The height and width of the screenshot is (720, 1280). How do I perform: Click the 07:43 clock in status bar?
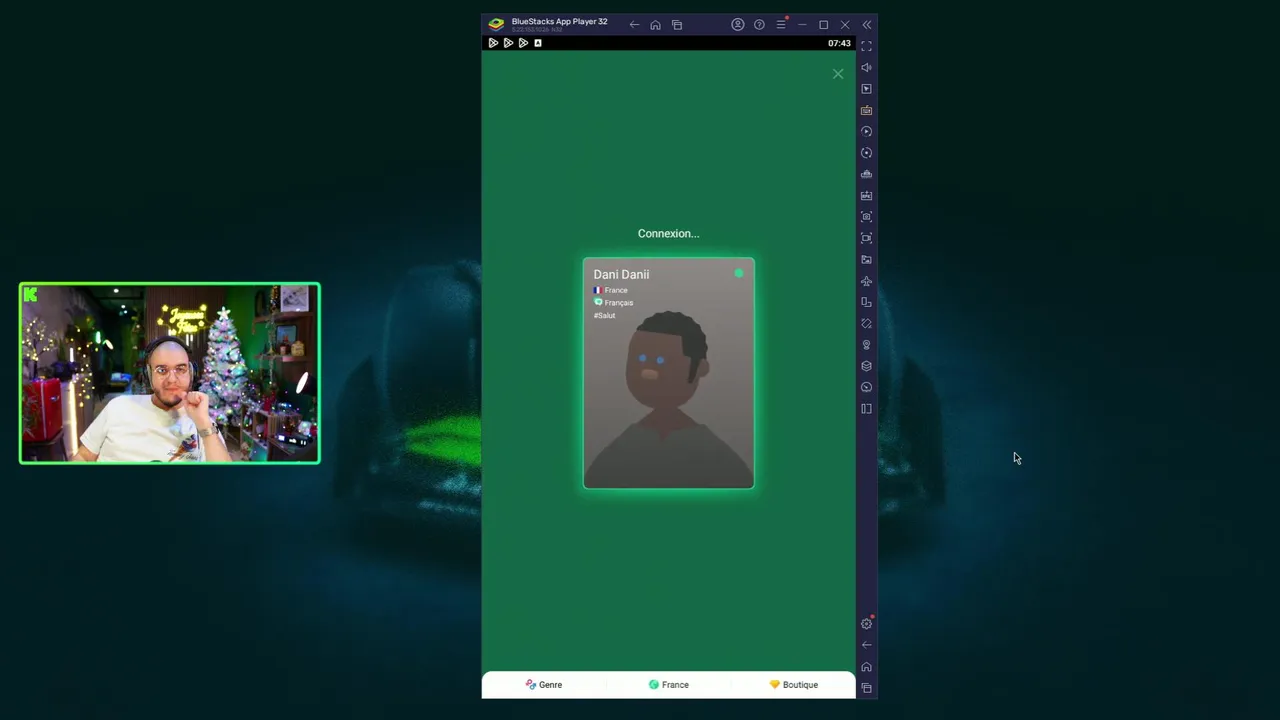pyautogui.click(x=839, y=43)
